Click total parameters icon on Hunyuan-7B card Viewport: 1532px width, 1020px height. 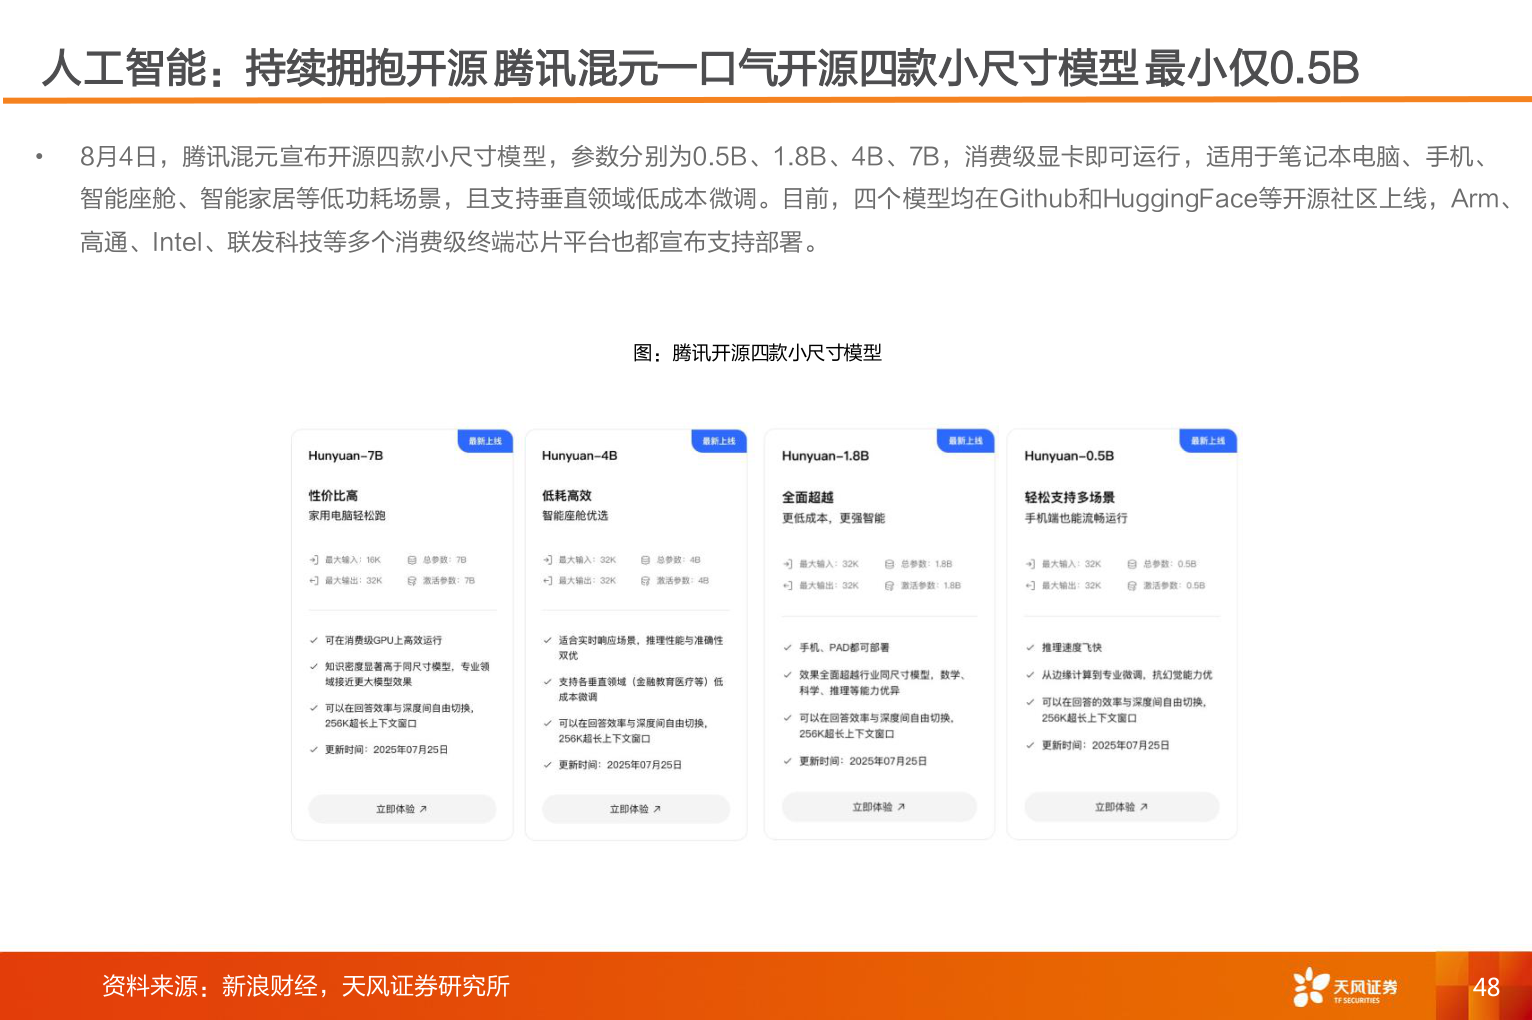tap(412, 560)
